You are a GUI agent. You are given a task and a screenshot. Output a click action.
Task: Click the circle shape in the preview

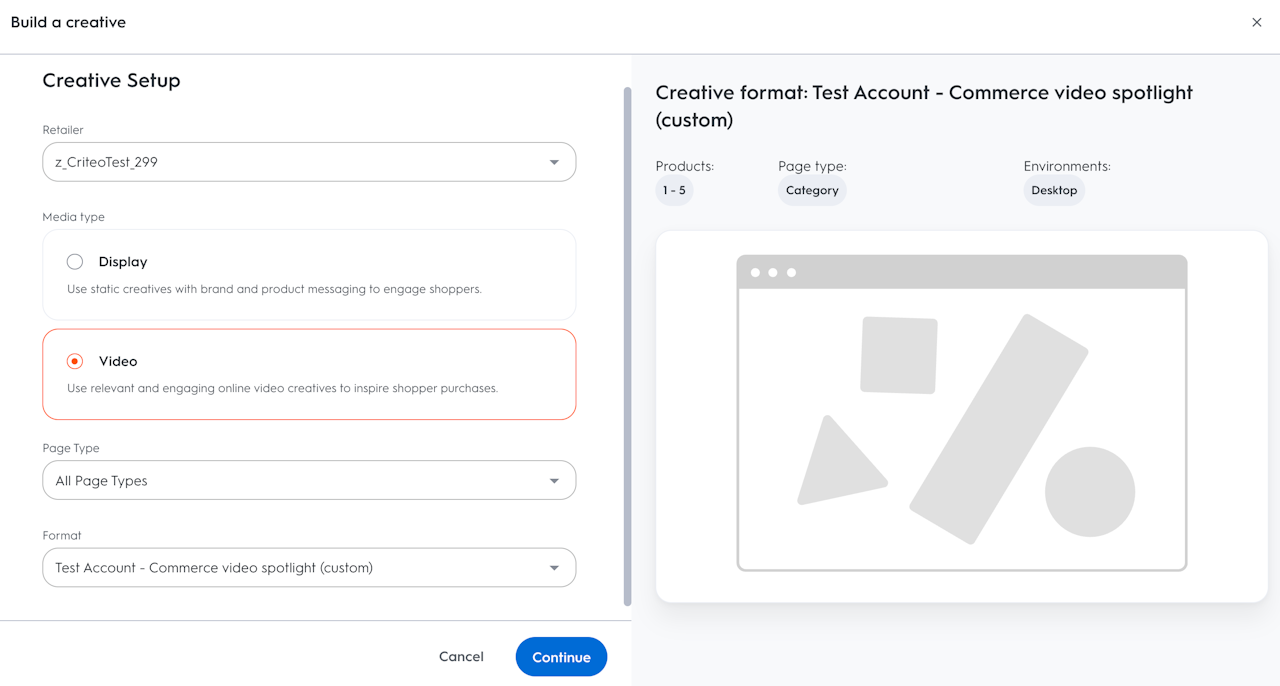(1090, 492)
